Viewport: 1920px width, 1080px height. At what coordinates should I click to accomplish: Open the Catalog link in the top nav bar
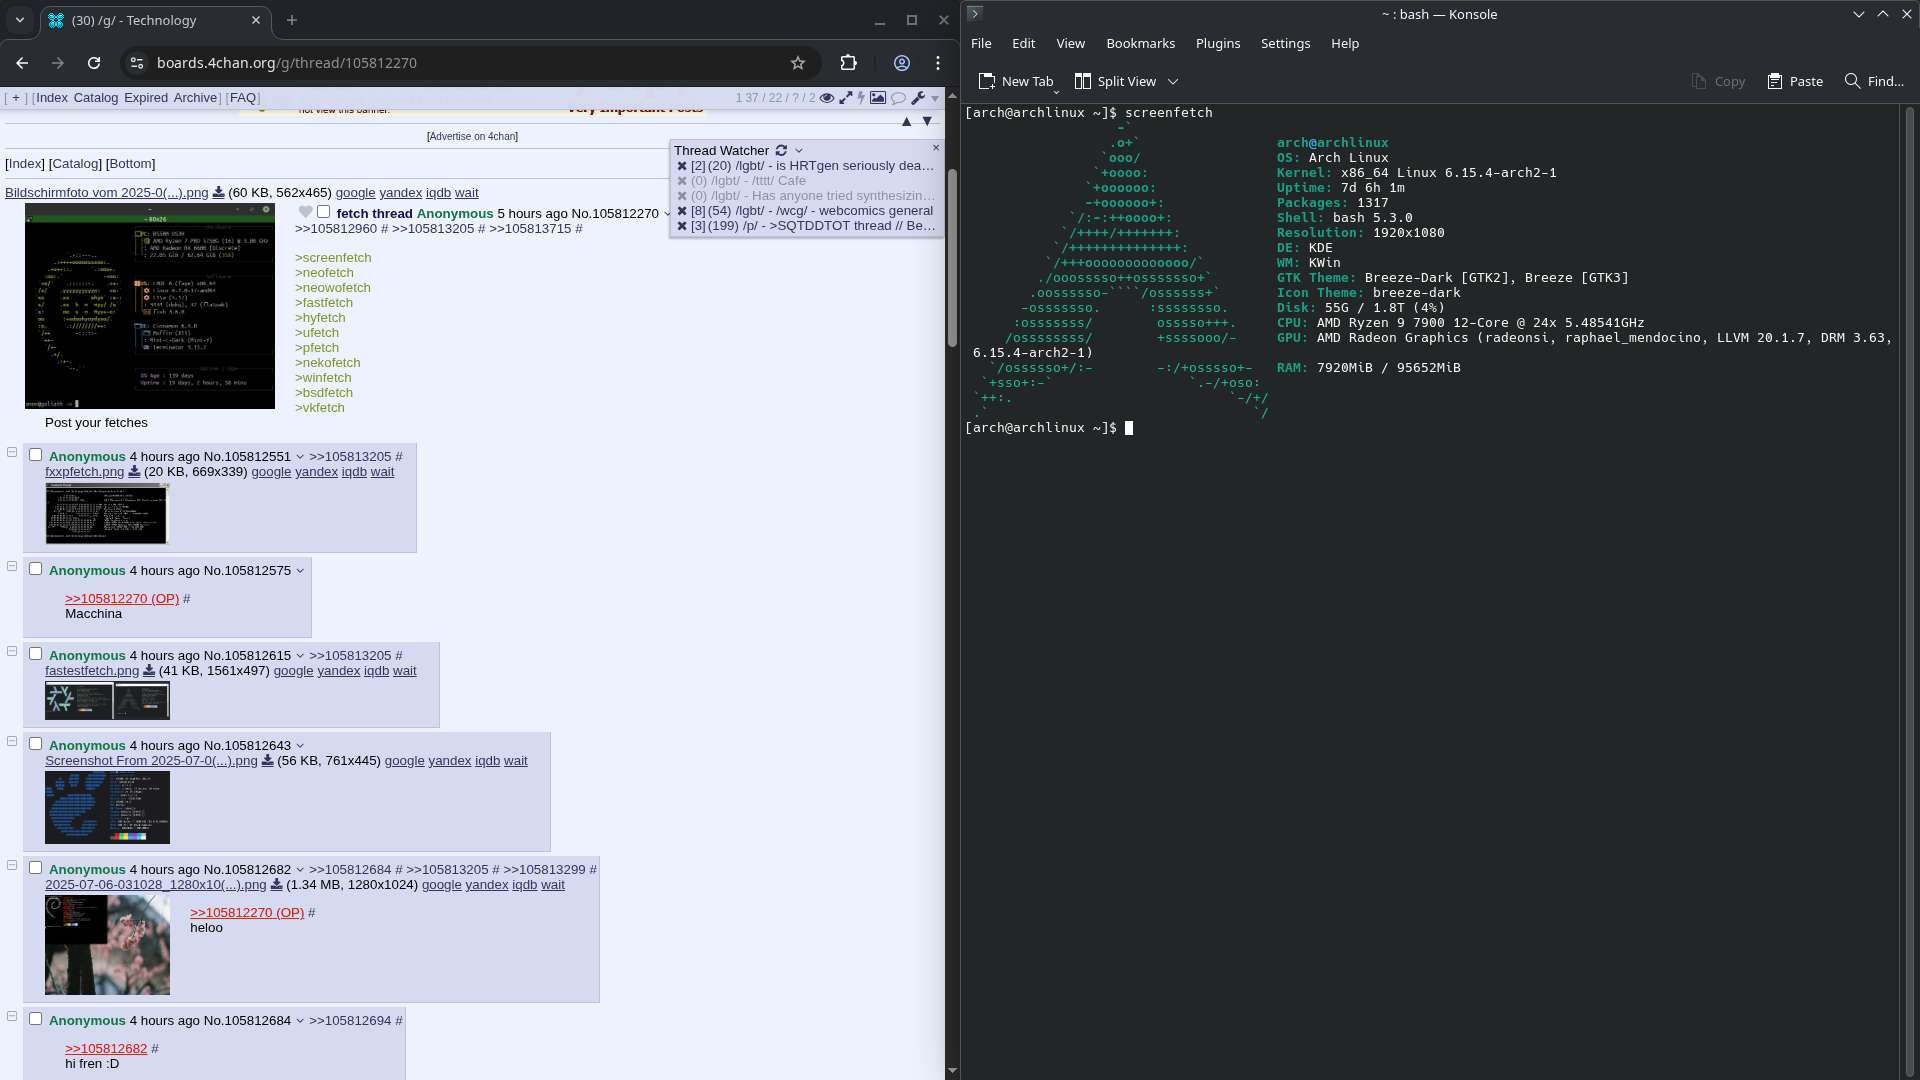tap(96, 98)
